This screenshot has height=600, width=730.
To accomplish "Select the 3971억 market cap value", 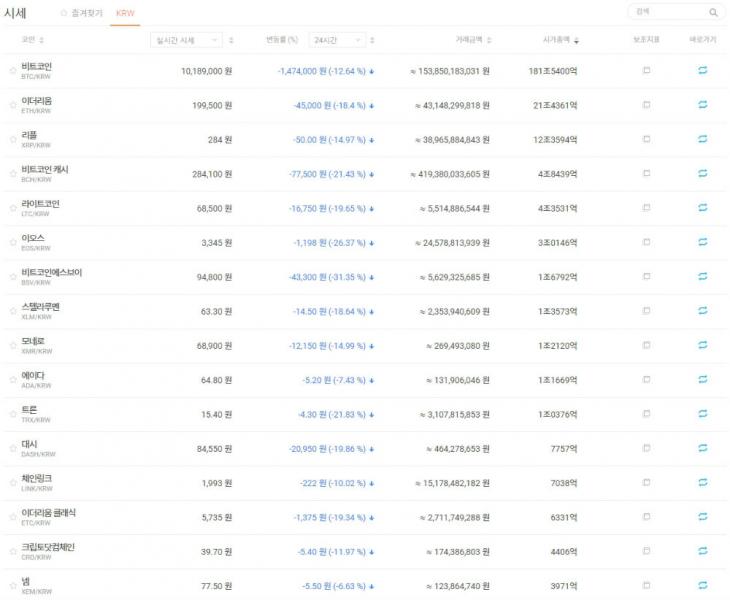I will click(564, 586).
